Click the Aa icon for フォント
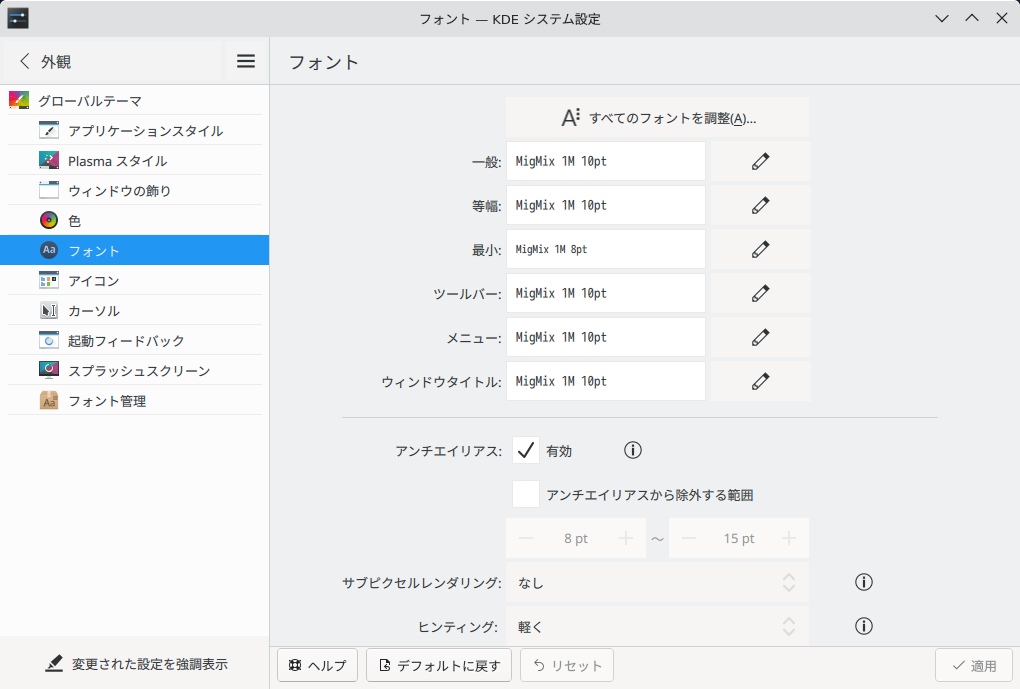Viewport: 1020px width, 689px height. tap(49, 250)
